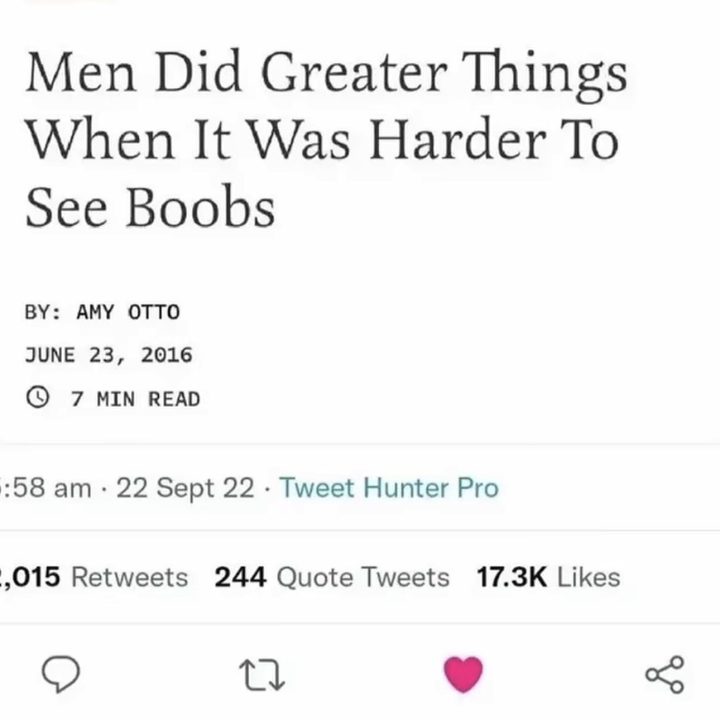Open the share icon options
This screenshot has width=720, height=720.
(x=664, y=674)
